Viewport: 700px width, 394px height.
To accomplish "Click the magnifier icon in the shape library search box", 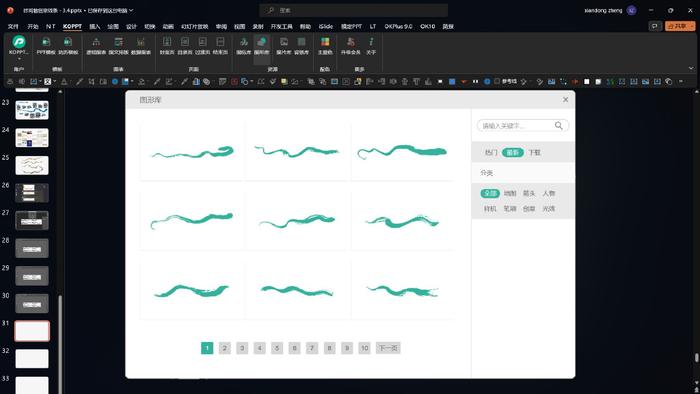I will [x=558, y=125].
